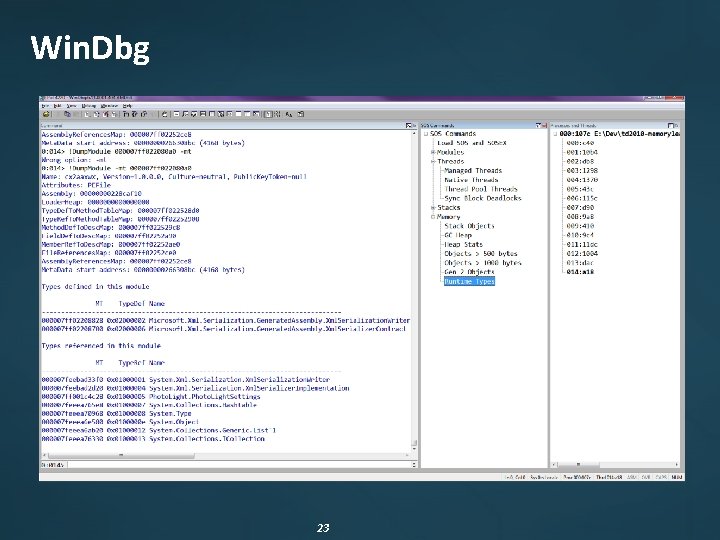The width and height of the screenshot is (720, 540).
Task: Select Heap Stats under Memory
Action: pos(463,244)
